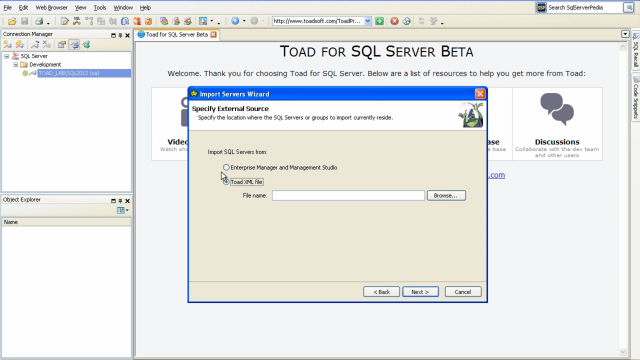Image resolution: width=640 pixels, height=360 pixels.
Task: Click the Next > button
Action: pos(420,292)
